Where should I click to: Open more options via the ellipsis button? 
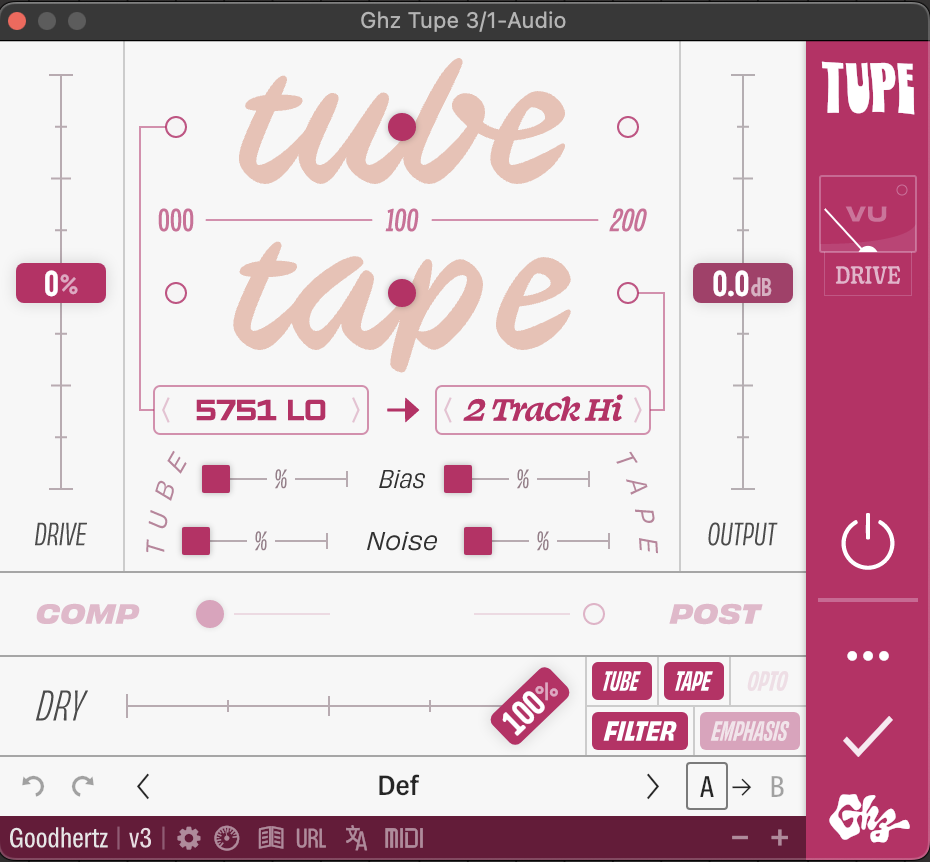pyautogui.click(x=867, y=655)
